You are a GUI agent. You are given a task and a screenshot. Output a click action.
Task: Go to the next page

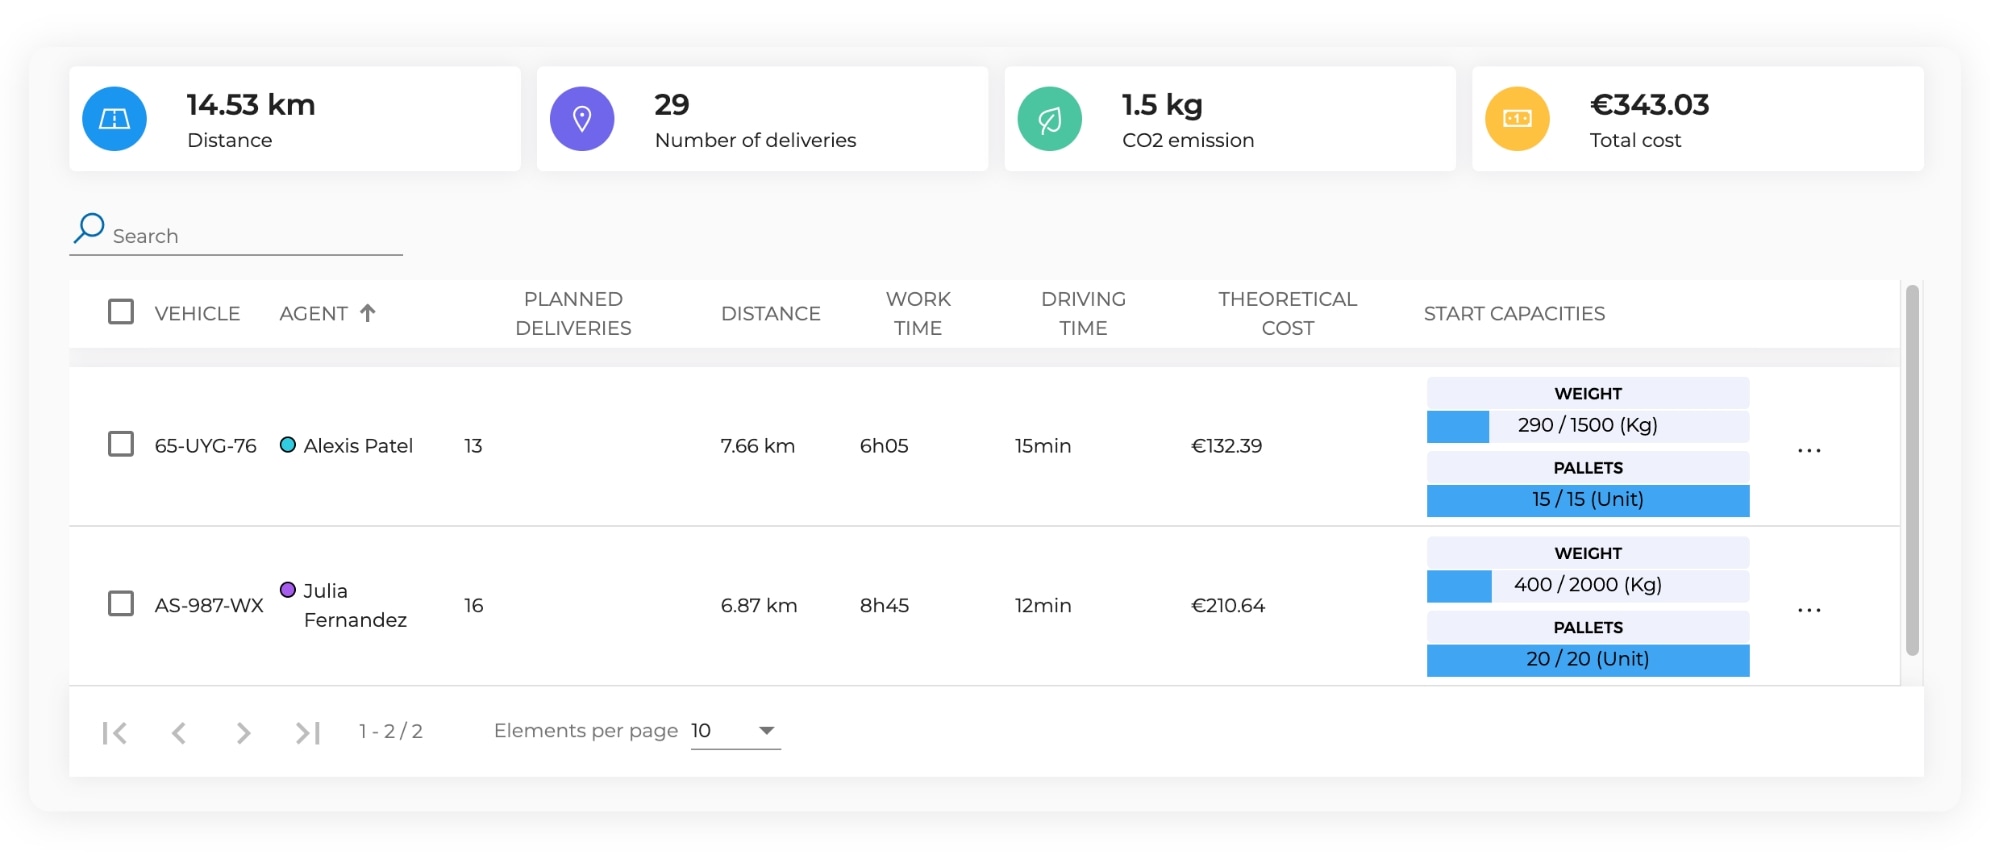[x=243, y=733]
